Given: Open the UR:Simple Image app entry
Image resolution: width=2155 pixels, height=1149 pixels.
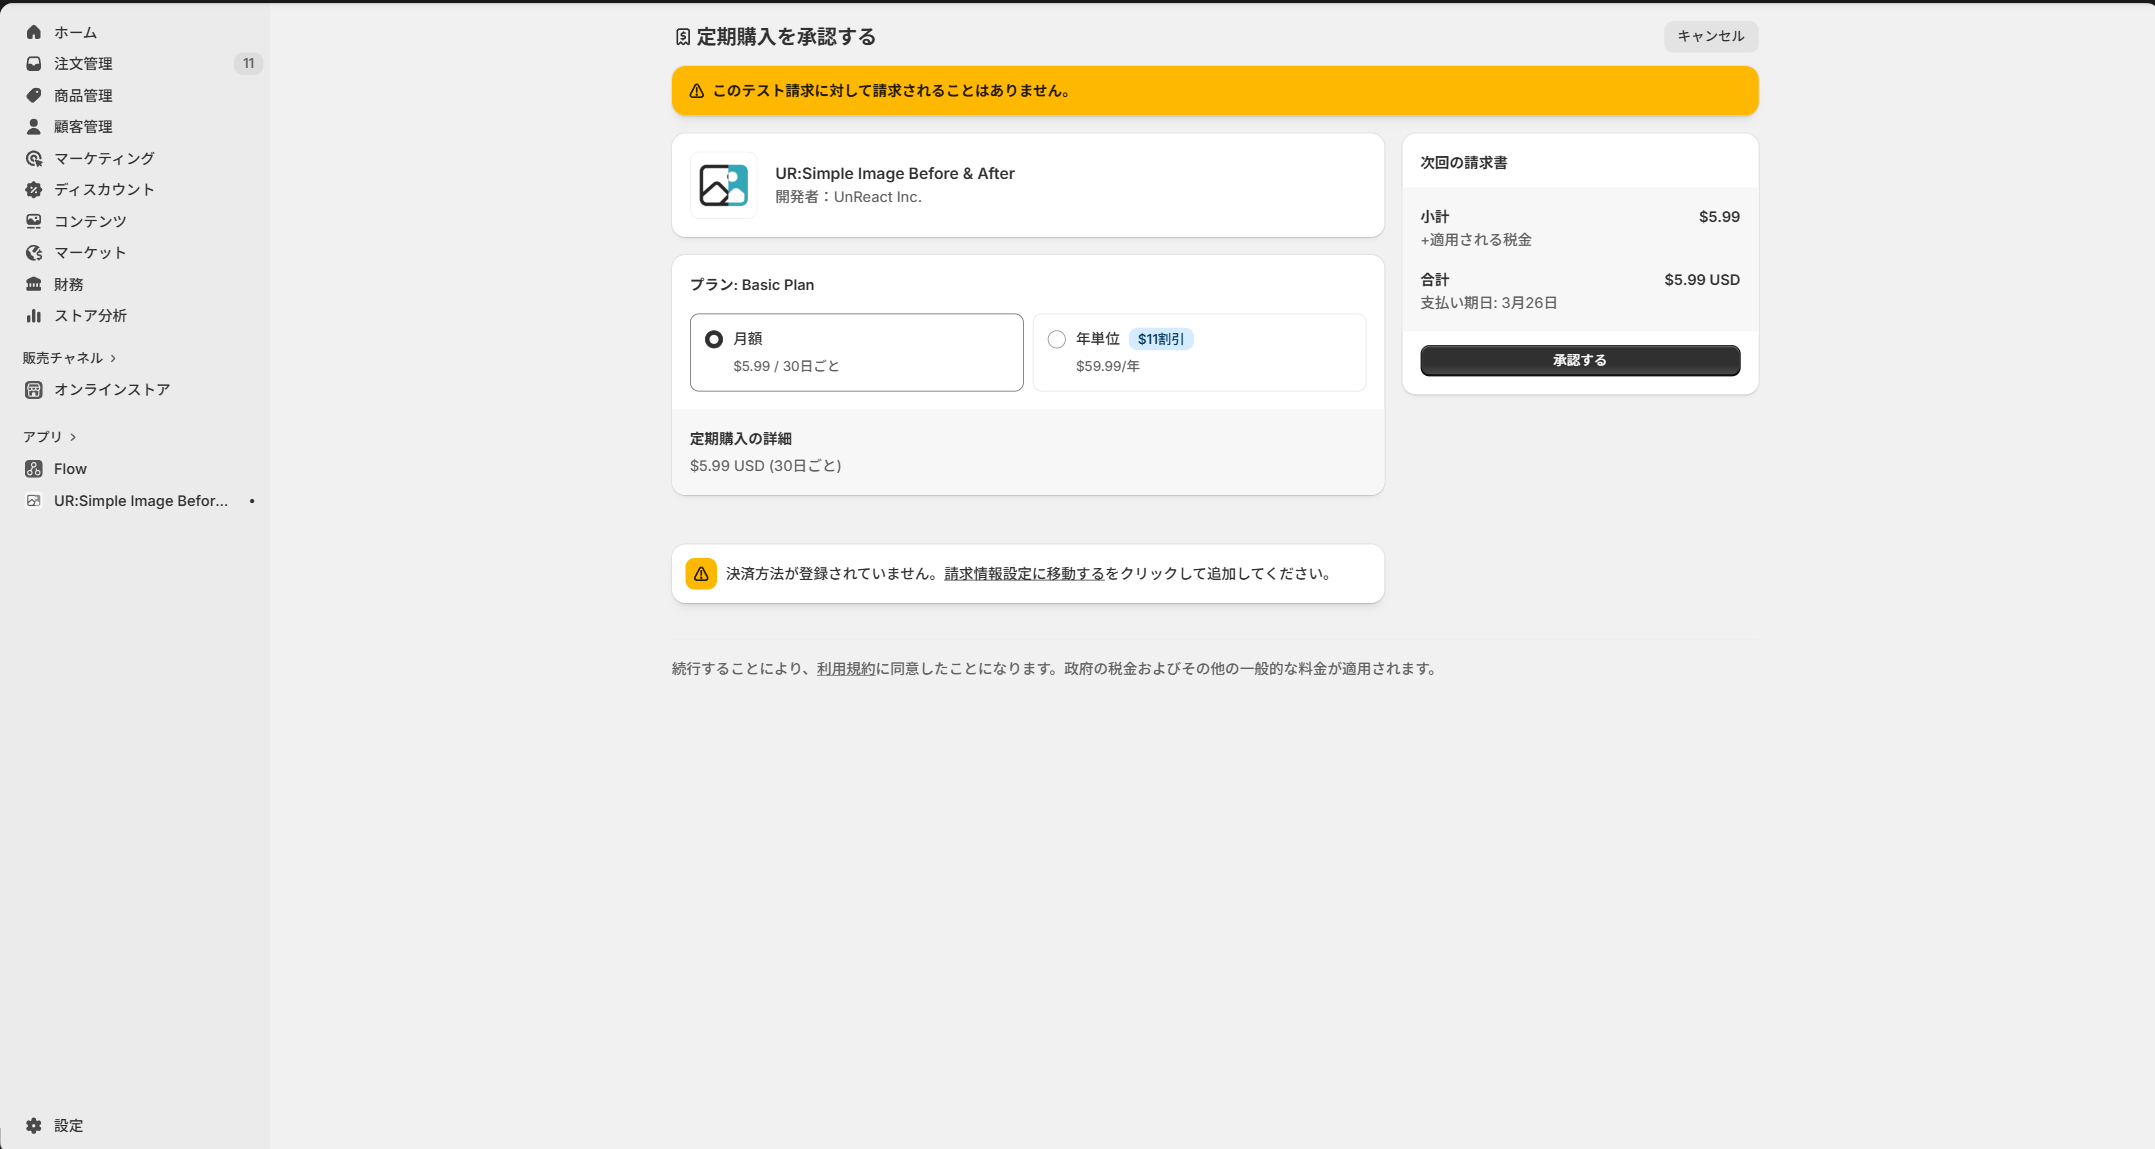Looking at the screenshot, I should (140, 500).
